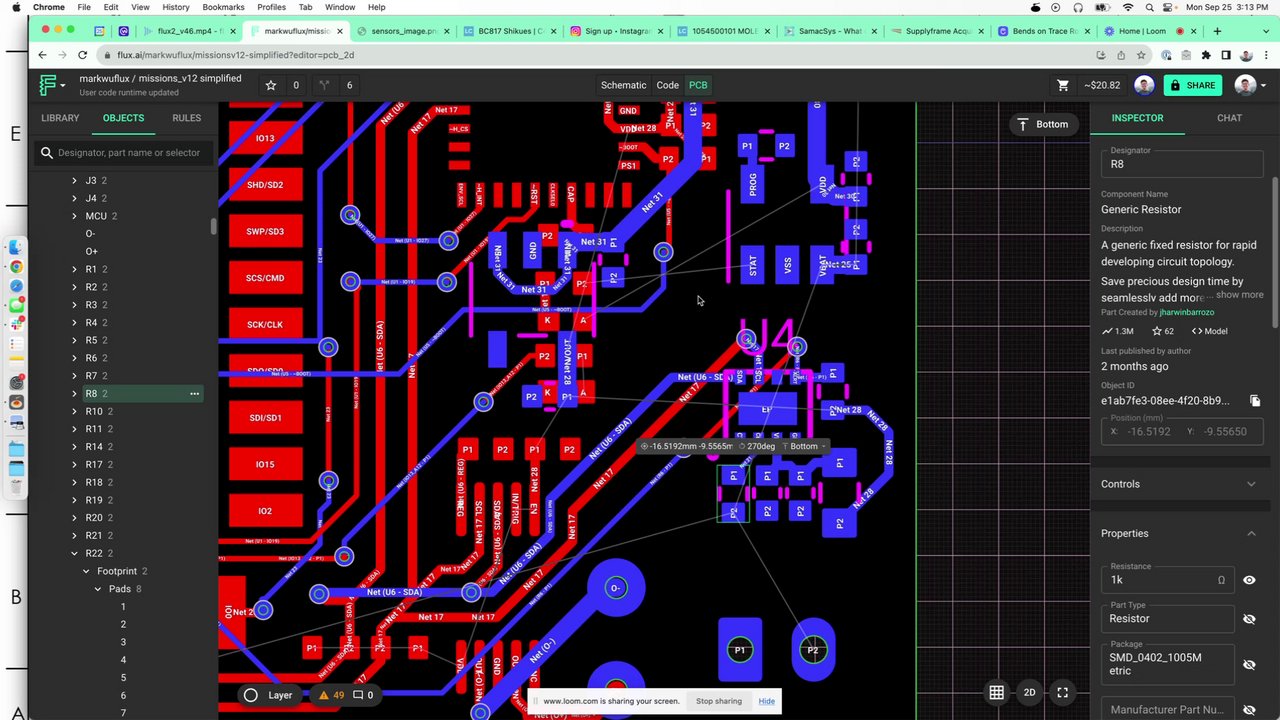Screen dimensions: 1280x720
Task: Expand the MCU tree item
Action: click(74, 216)
